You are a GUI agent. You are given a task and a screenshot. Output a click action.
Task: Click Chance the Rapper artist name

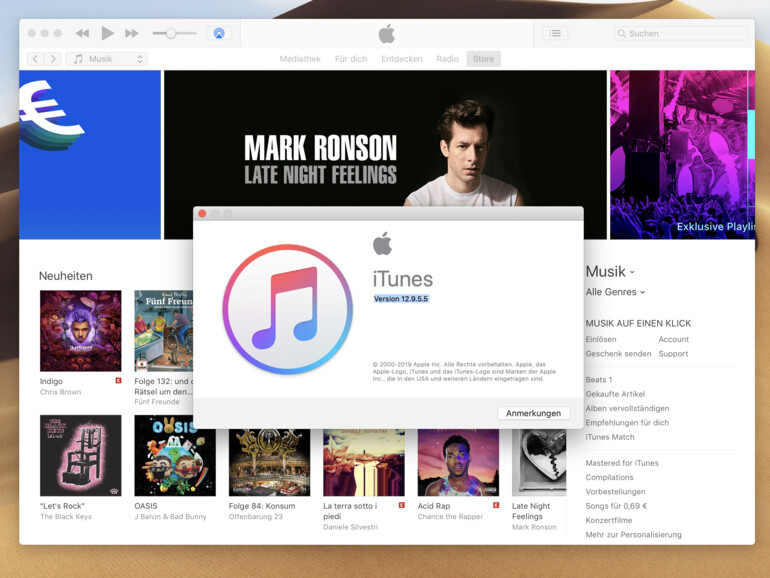(450, 517)
